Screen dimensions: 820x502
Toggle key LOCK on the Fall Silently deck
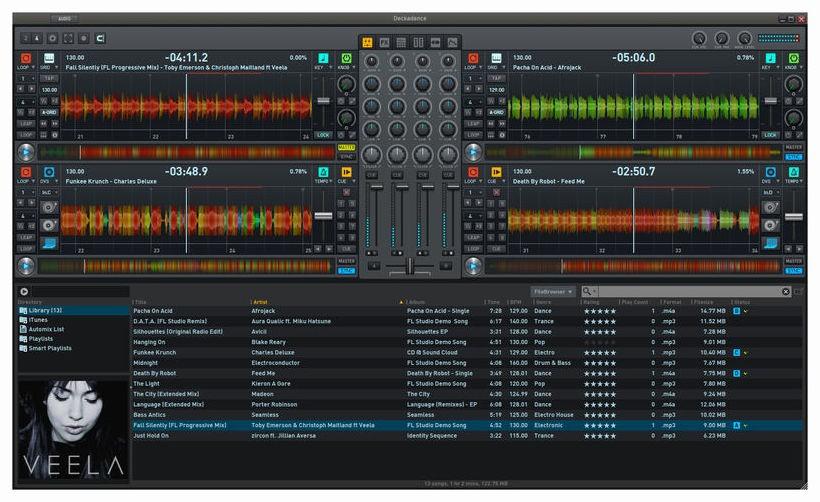(323, 135)
